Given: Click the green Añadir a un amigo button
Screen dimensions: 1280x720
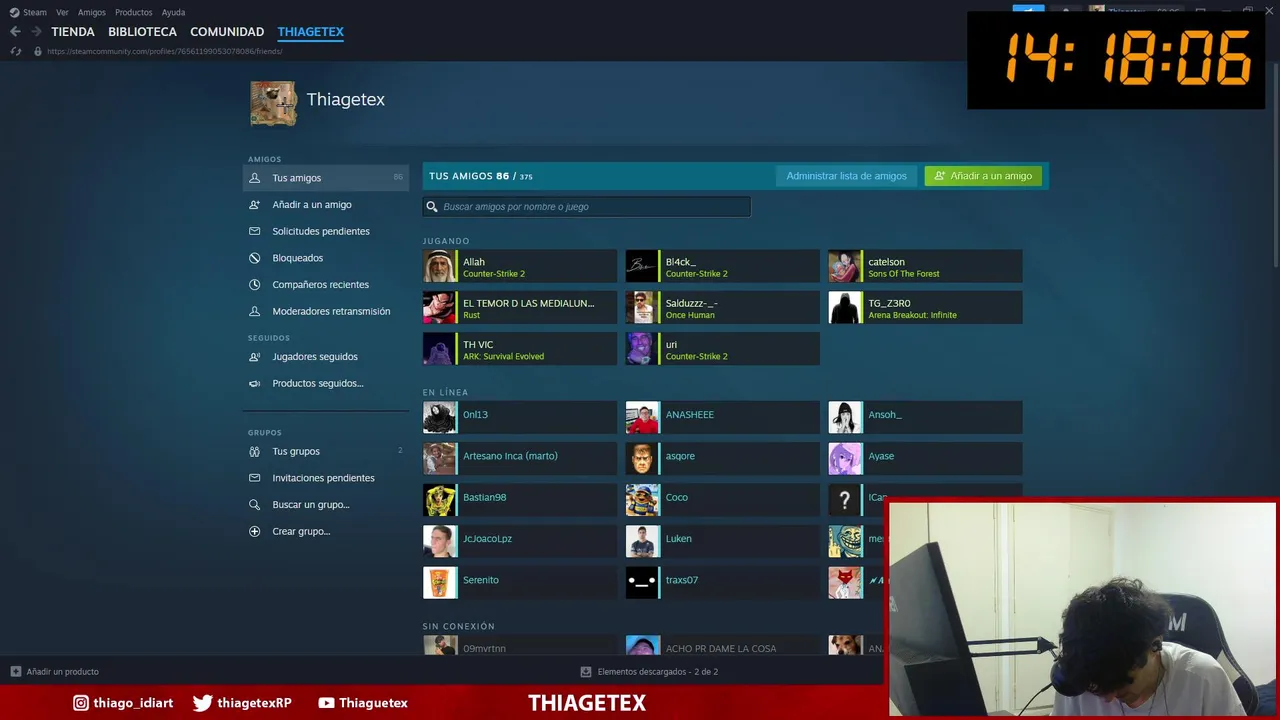Looking at the screenshot, I should 983,176.
